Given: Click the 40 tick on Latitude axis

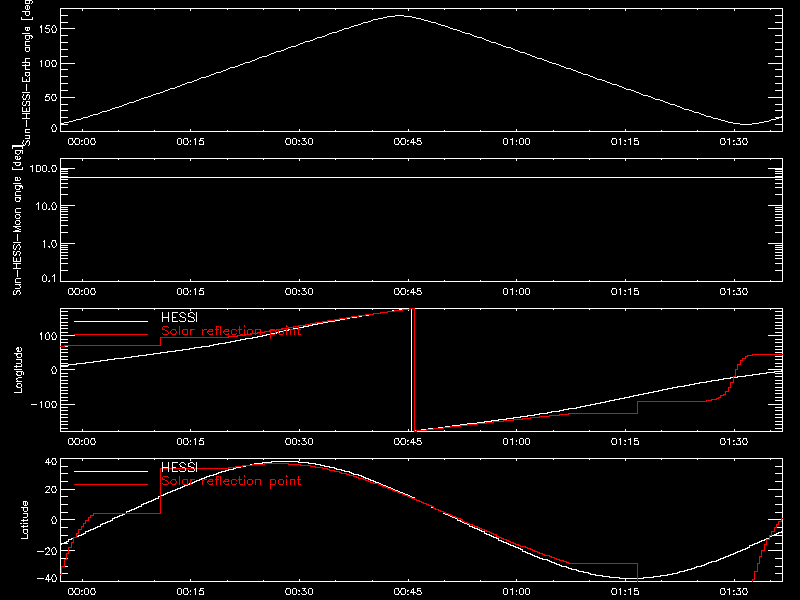Looking at the screenshot, I should pyautogui.click(x=51, y=462).
